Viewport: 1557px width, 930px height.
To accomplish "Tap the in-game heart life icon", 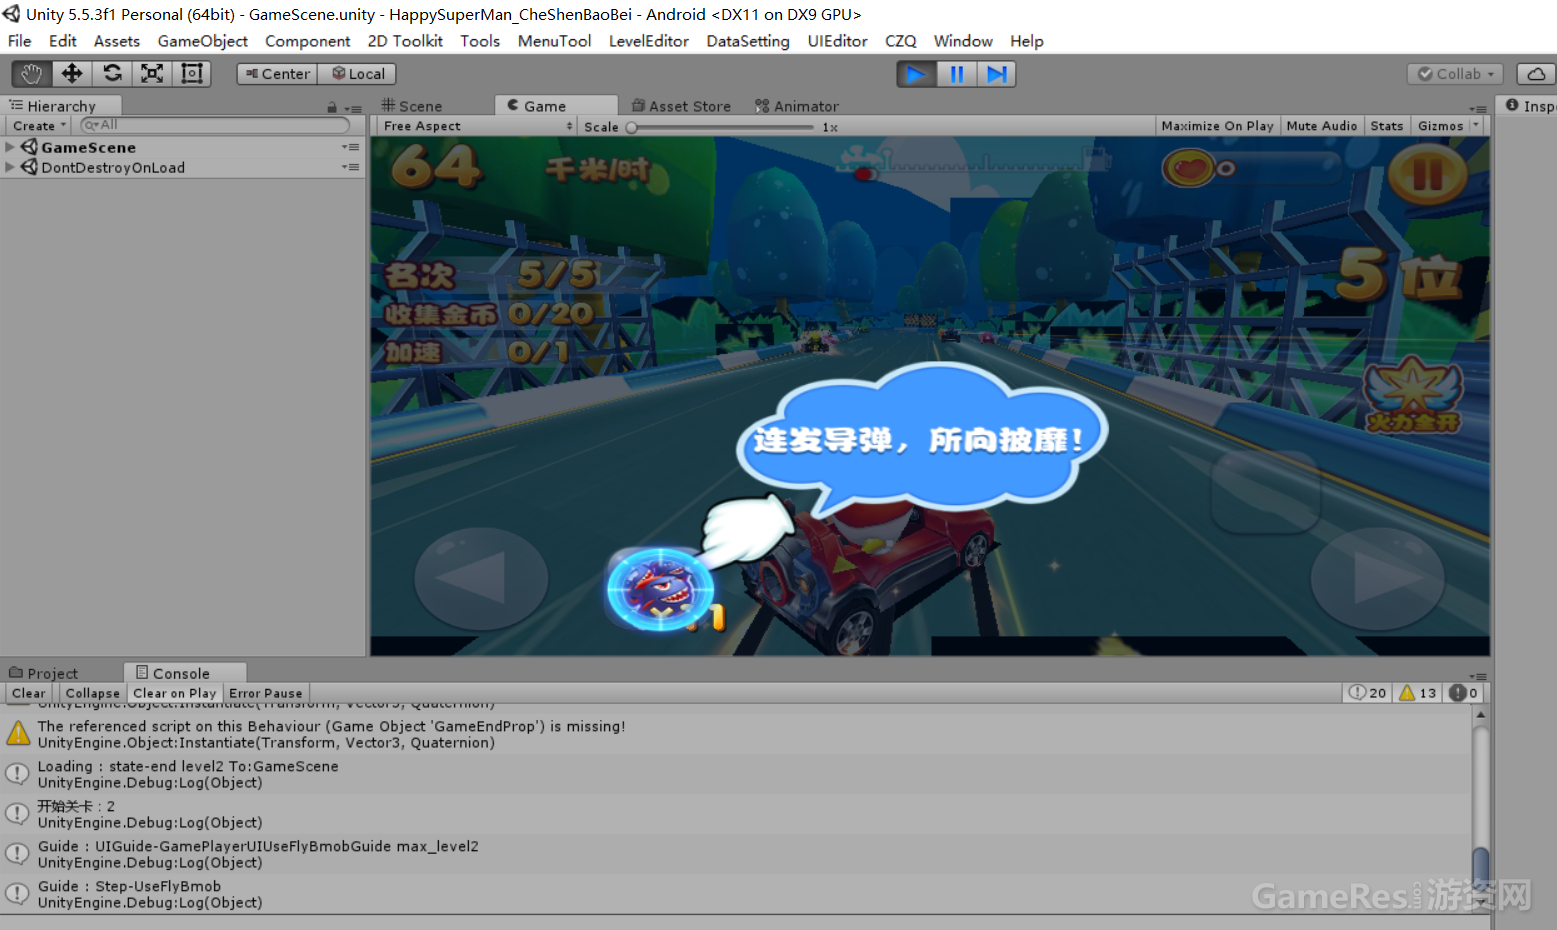I will (x=1188, y=168).
